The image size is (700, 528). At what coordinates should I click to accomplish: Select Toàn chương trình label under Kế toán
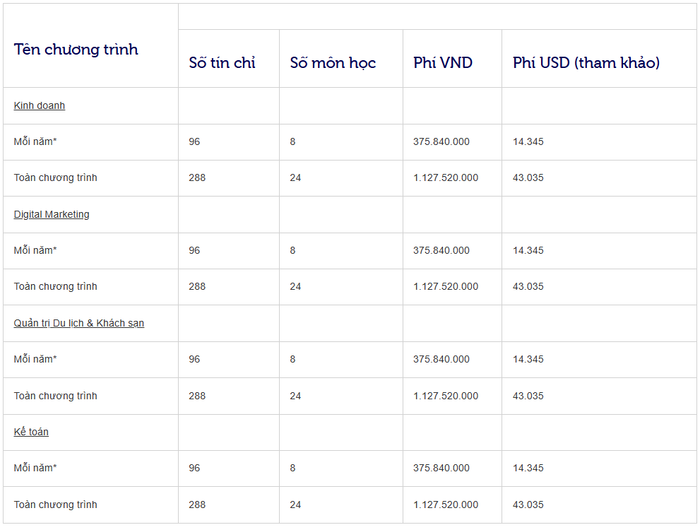[x=55, y=504]
